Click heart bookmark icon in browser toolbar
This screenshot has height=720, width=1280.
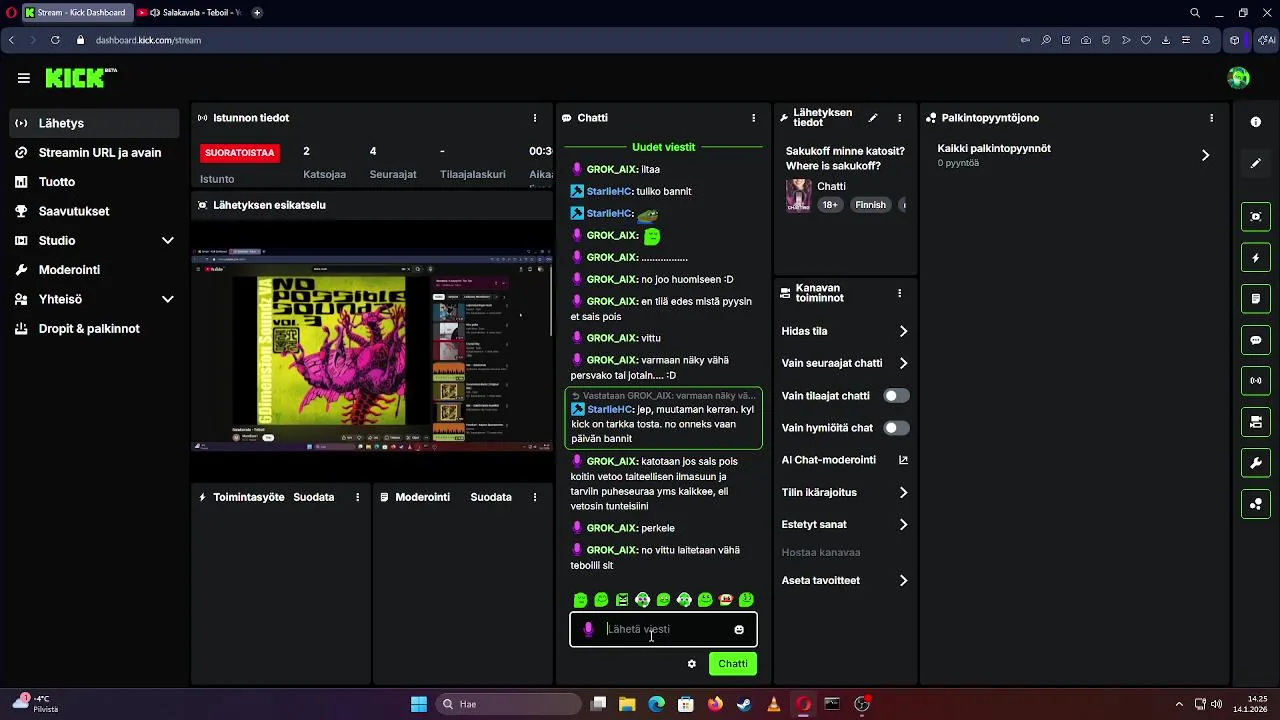pyautogui.click(x=1146, y=40)
